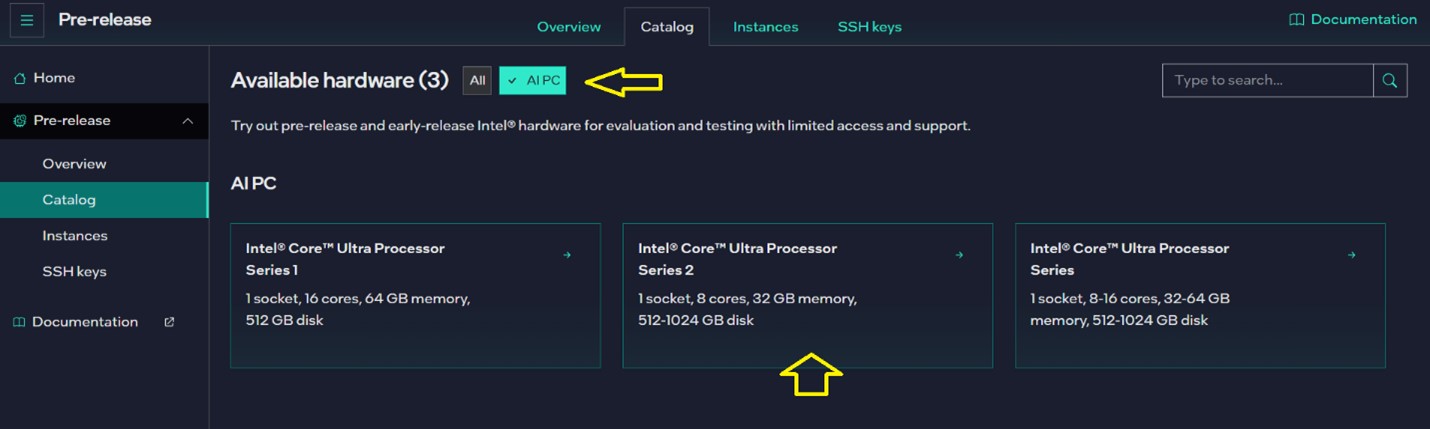Click the book icon beside top Documentation
1430x429 pixels.
click(1296, 20)
